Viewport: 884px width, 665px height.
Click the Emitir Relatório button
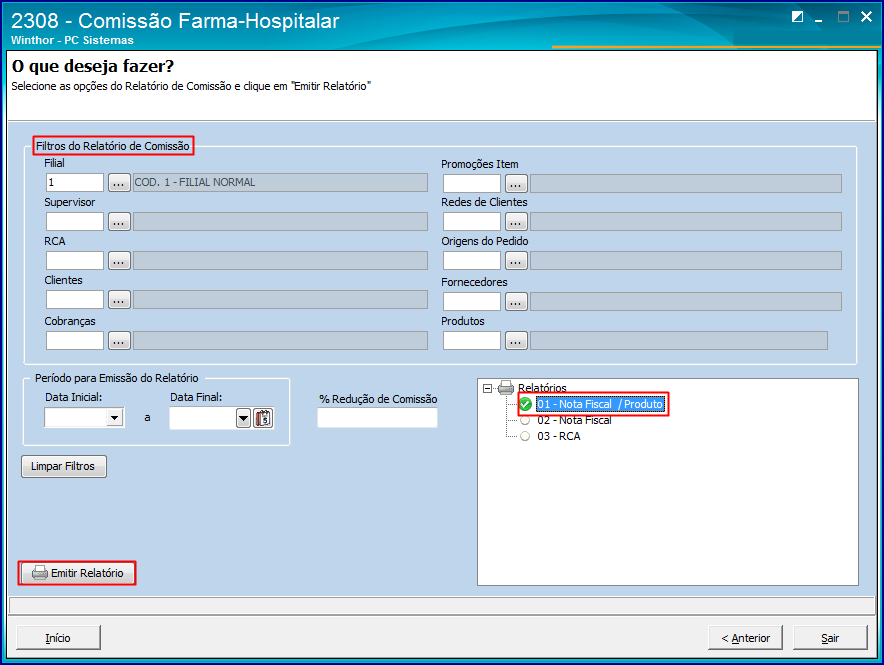click(77, 573)
